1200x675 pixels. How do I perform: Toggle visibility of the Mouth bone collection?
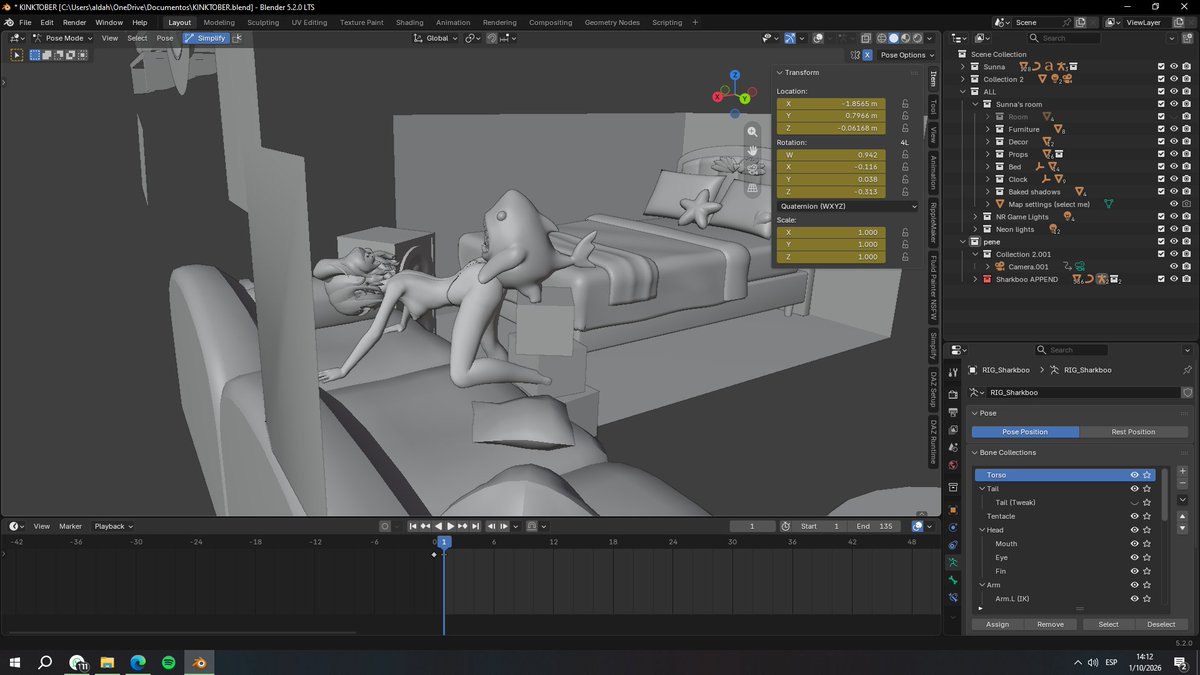[x=1134, y=544]
